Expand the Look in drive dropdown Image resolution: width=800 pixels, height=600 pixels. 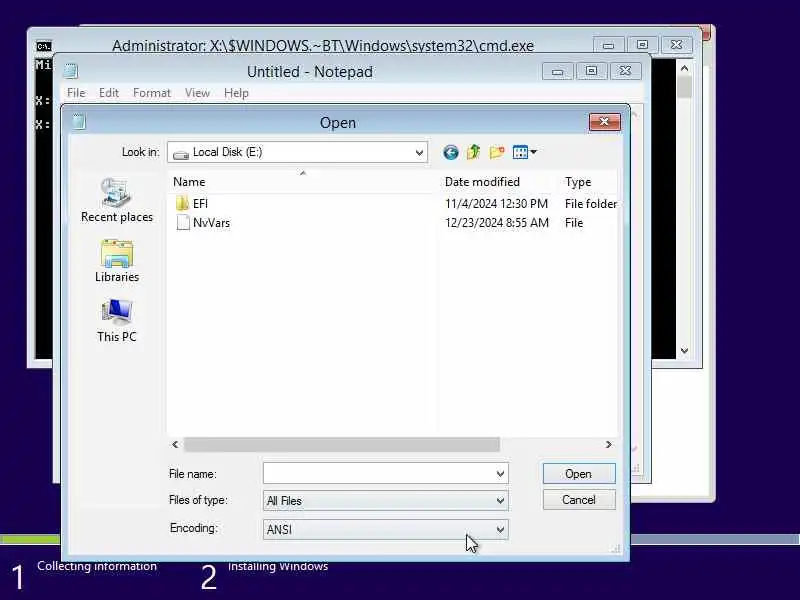[419, 153]
